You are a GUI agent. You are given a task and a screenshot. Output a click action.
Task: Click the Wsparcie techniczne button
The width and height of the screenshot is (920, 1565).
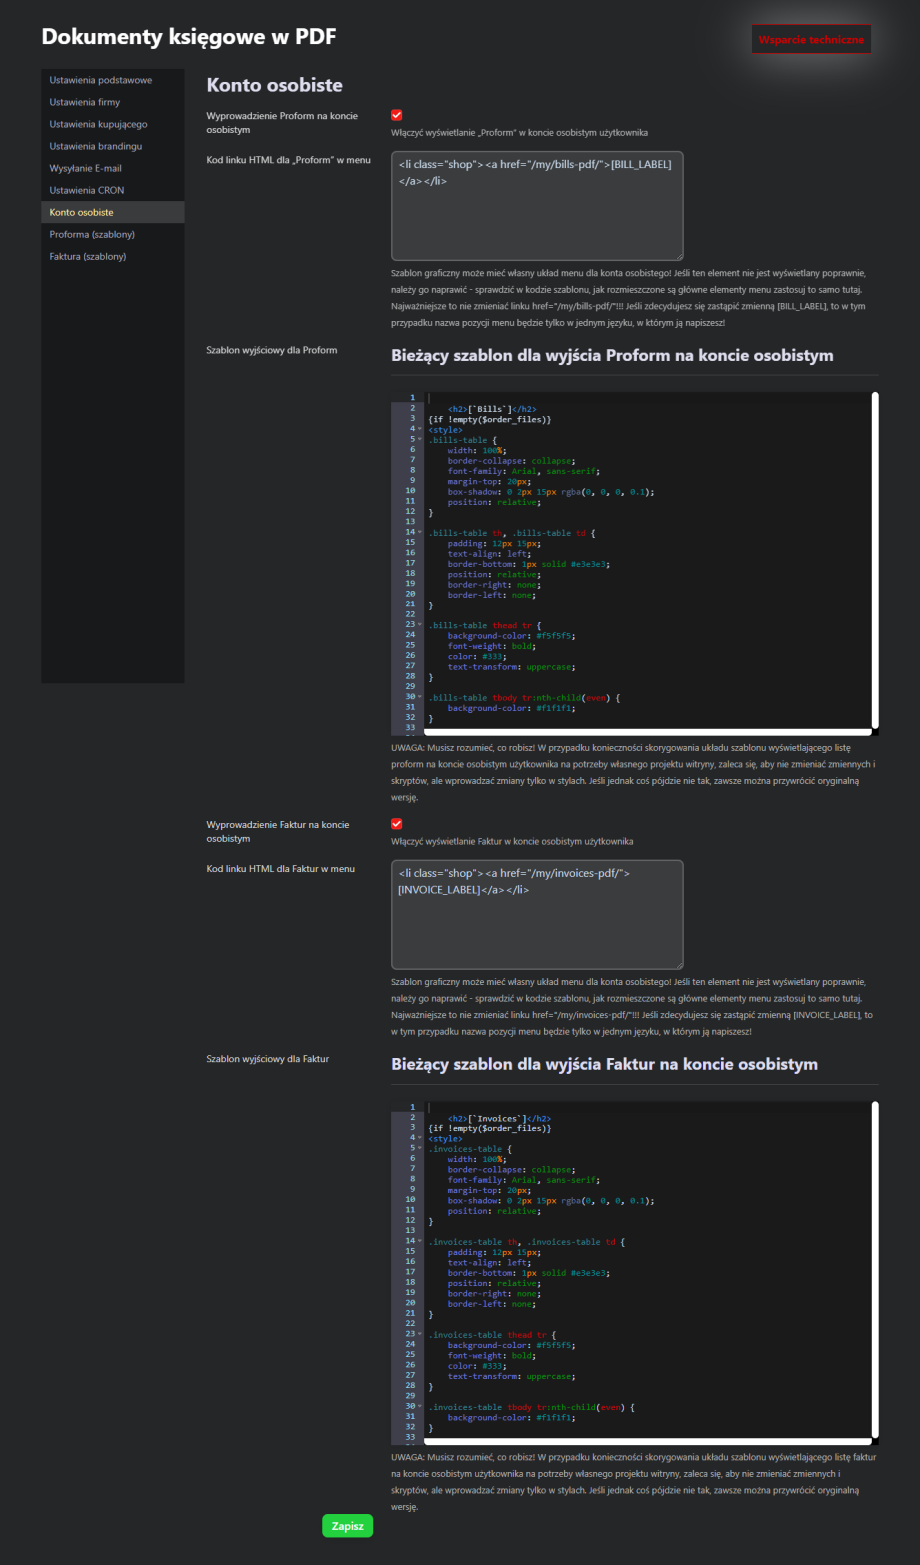pos(811,39)
